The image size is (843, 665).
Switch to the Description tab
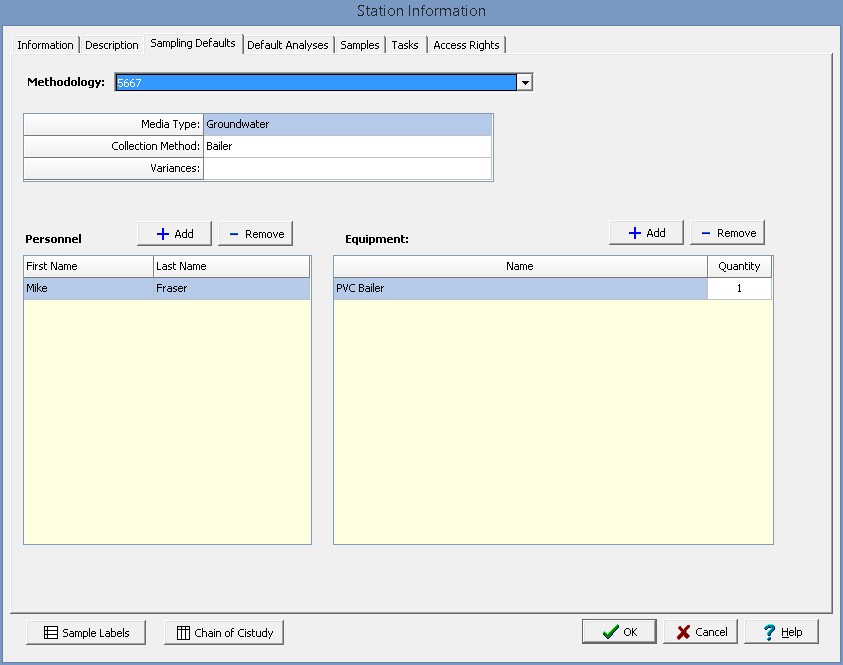pos(112,45)
